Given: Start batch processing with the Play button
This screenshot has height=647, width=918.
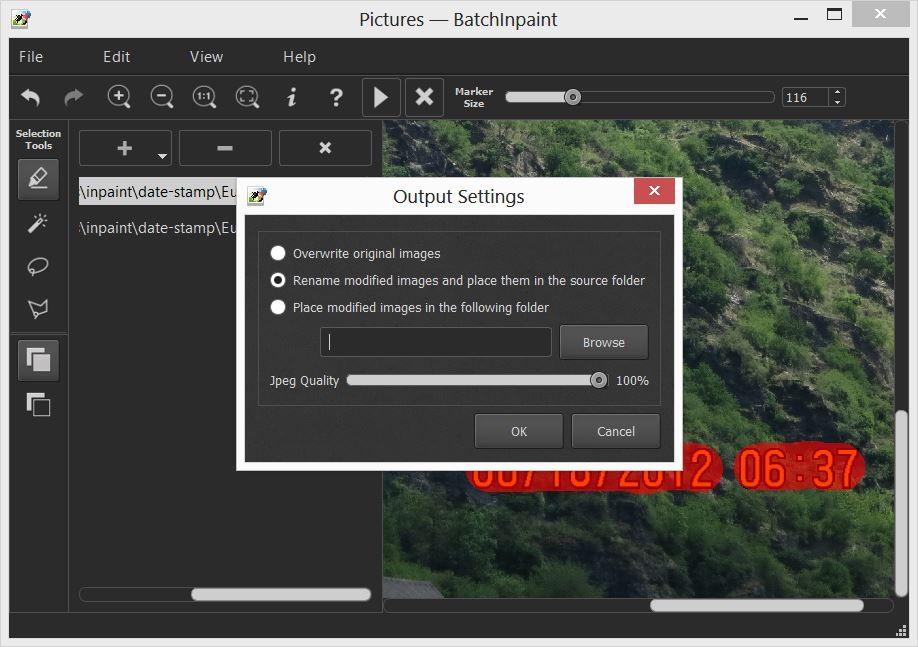Looking at the screenshot, I should [x=381, y=97].
